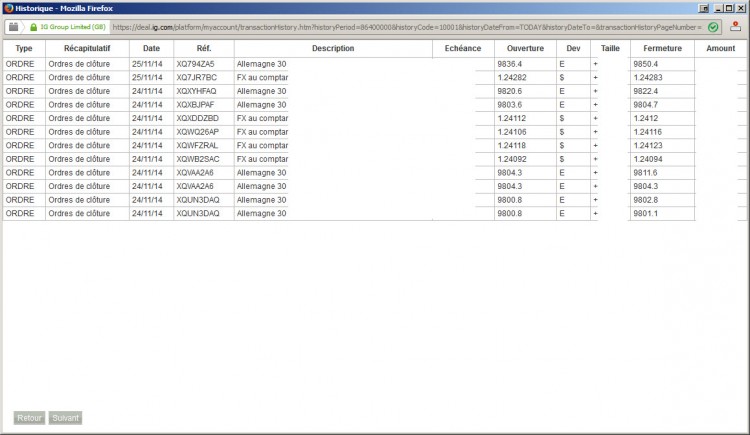Click opening value 1.24282
The height and width of the screenshot is (435, 750).
[x=511, y=78]
